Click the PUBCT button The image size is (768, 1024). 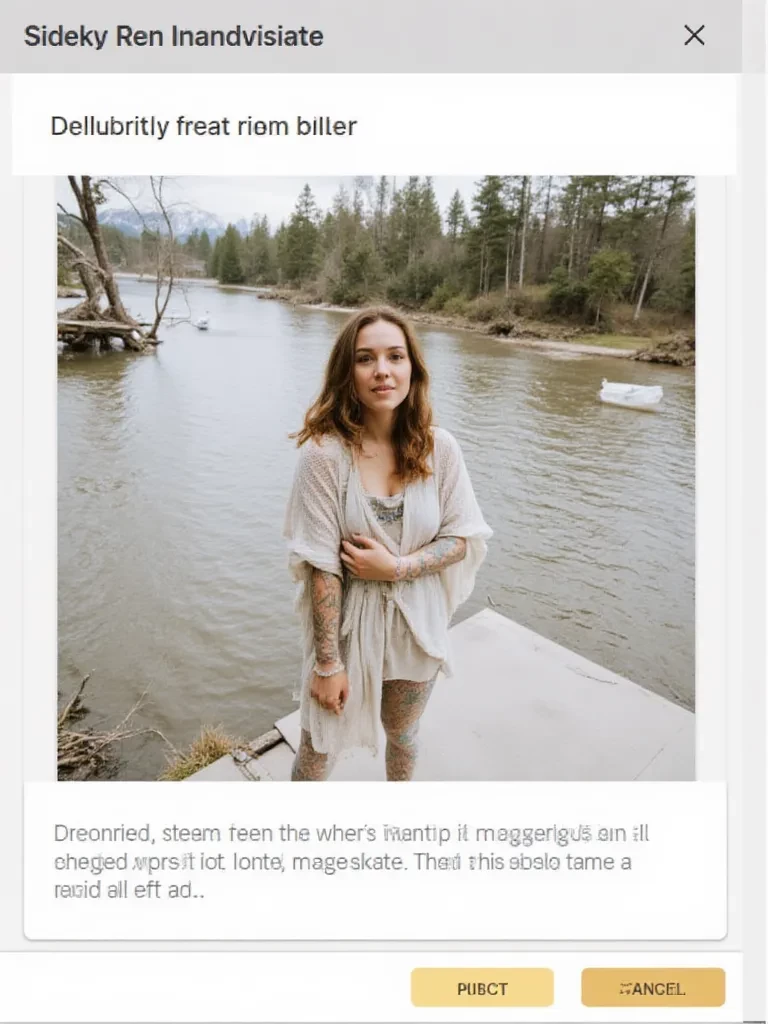[x=482, y=988]
